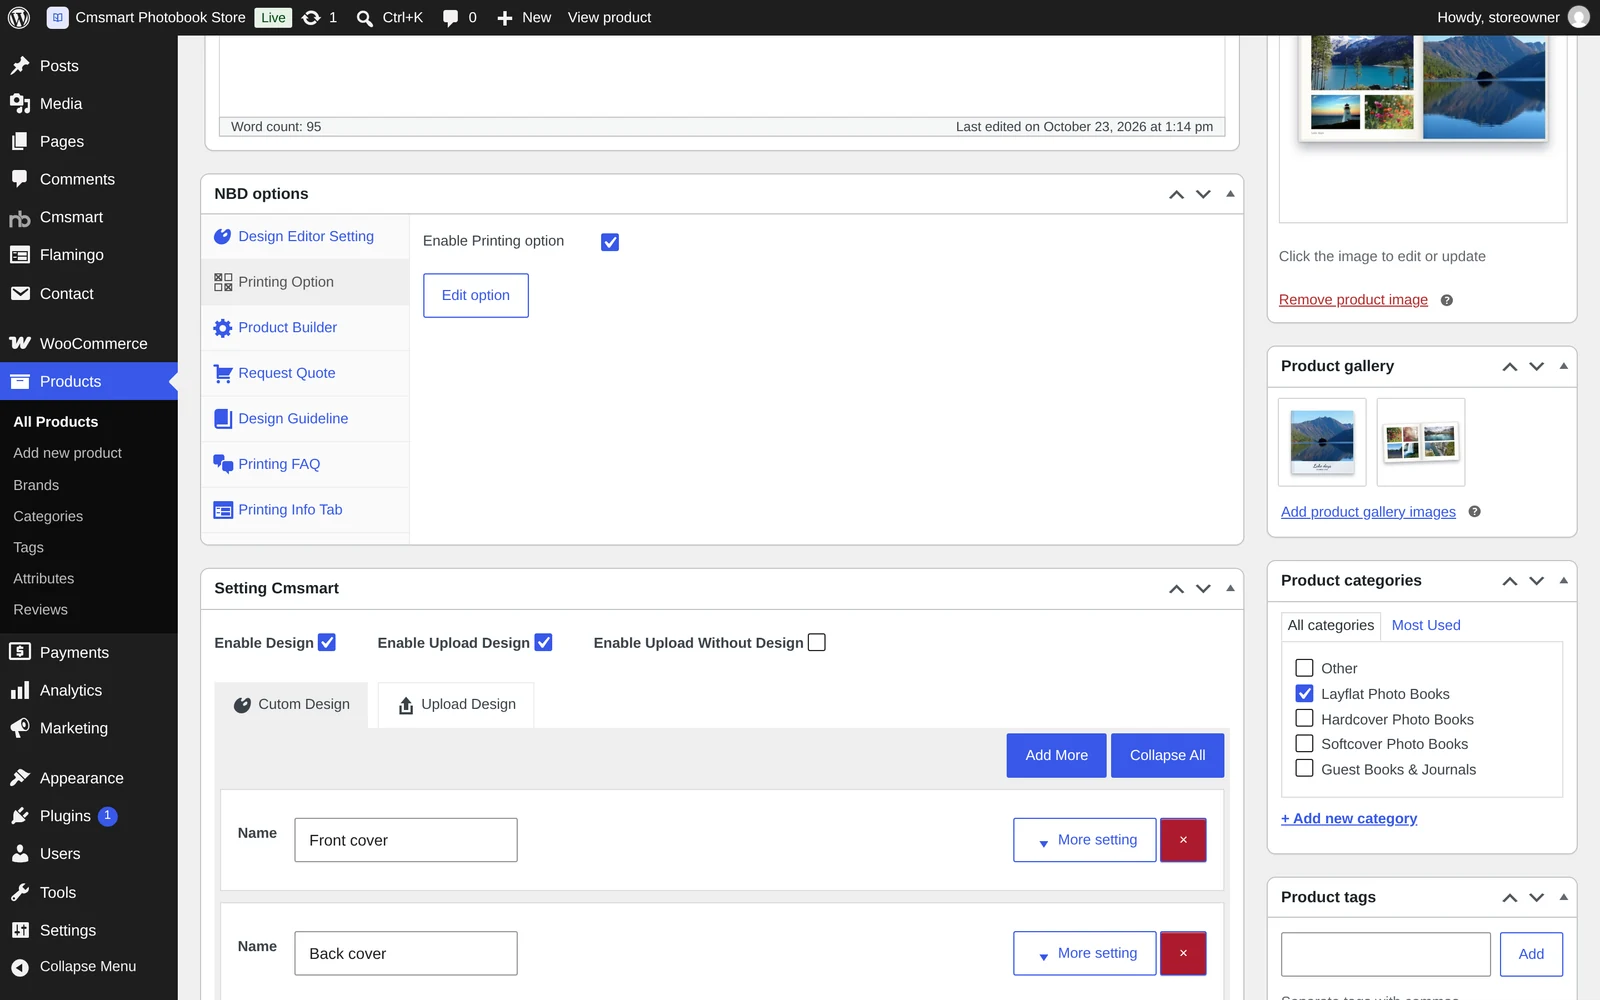Screen dimensions: 1600x1000
Task: Uncheck the Enable Printing option checkbox
Action: point(610,242)
